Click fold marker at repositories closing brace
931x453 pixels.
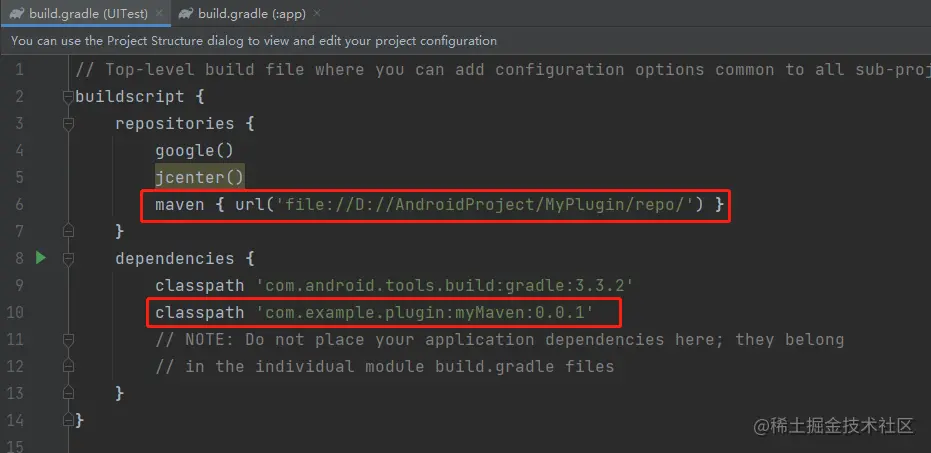(x=68, y=231)
